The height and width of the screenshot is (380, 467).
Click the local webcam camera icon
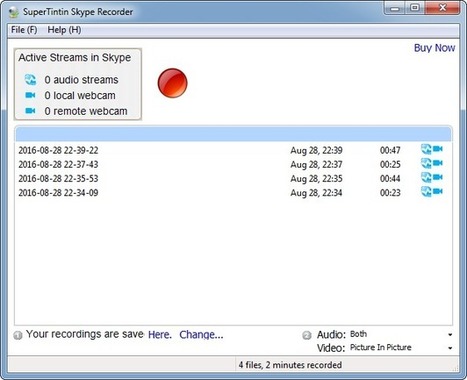tap(30, 95)
